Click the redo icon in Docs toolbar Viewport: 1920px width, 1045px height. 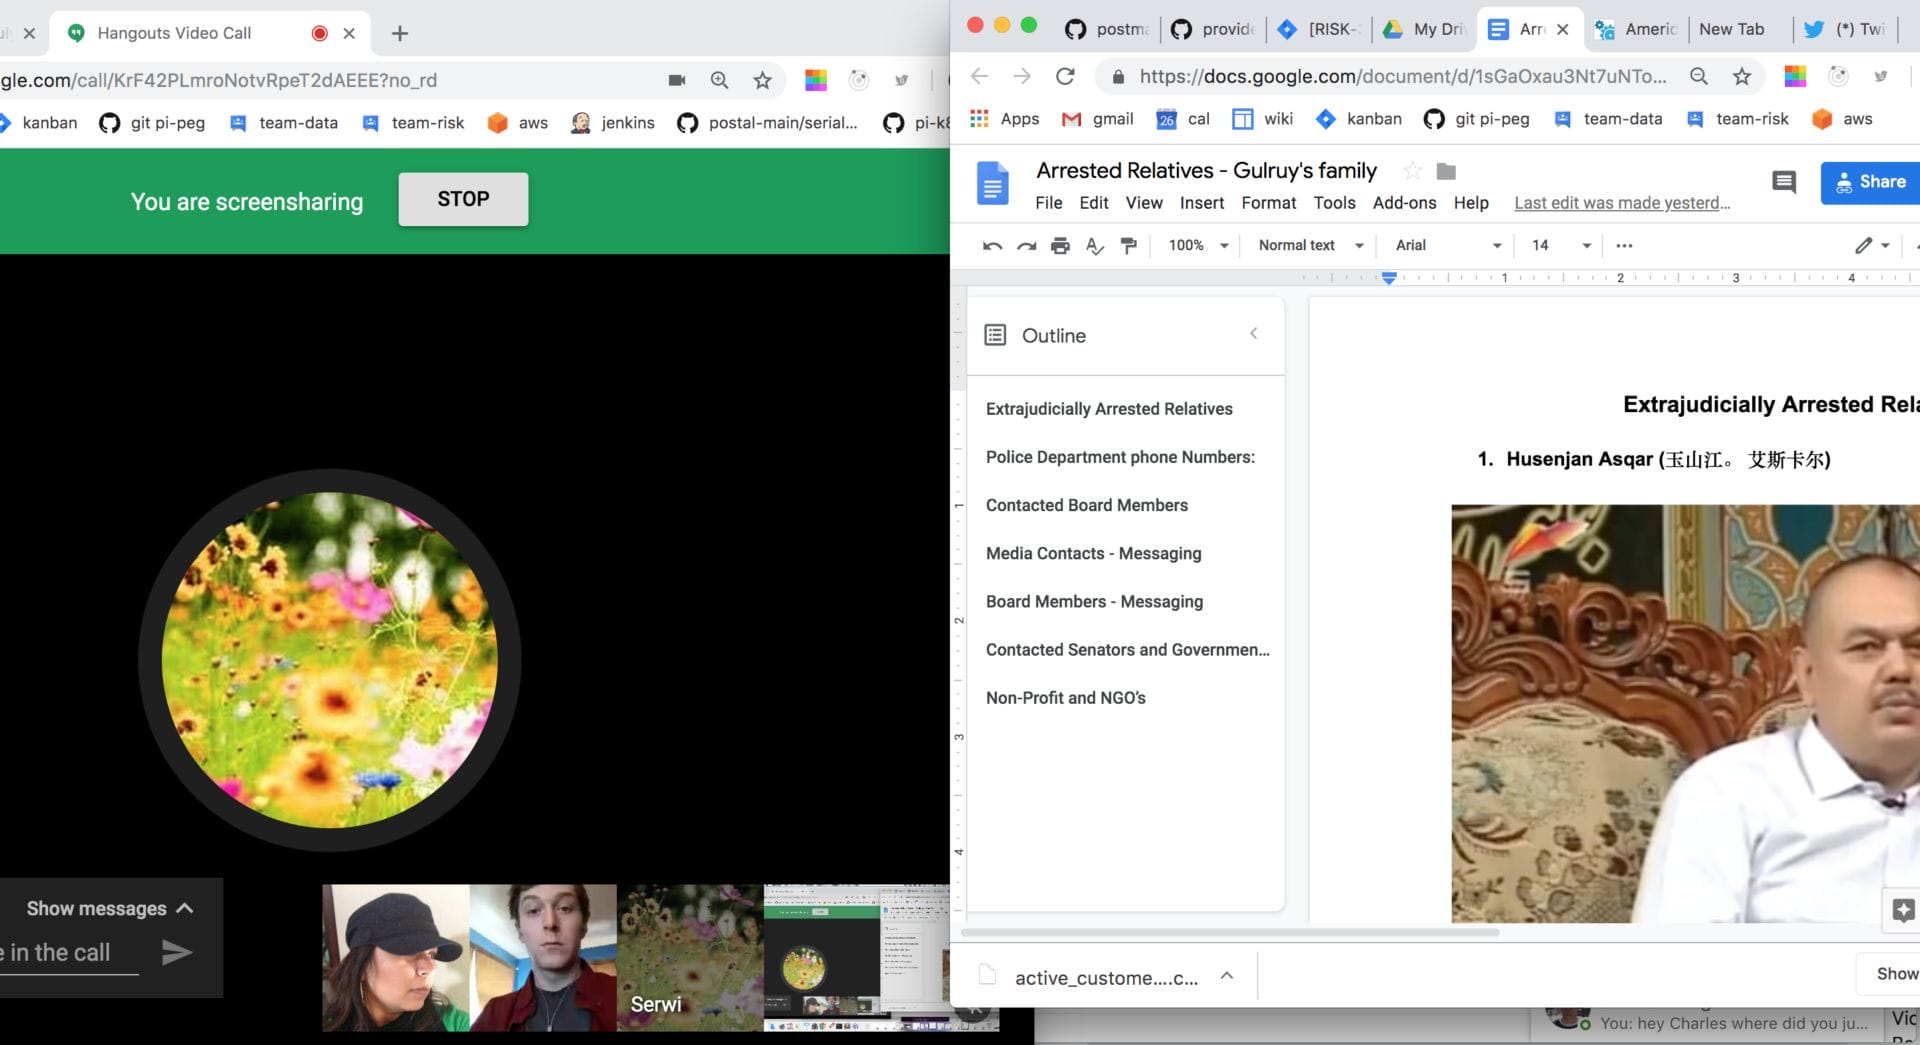(1026, 246)
